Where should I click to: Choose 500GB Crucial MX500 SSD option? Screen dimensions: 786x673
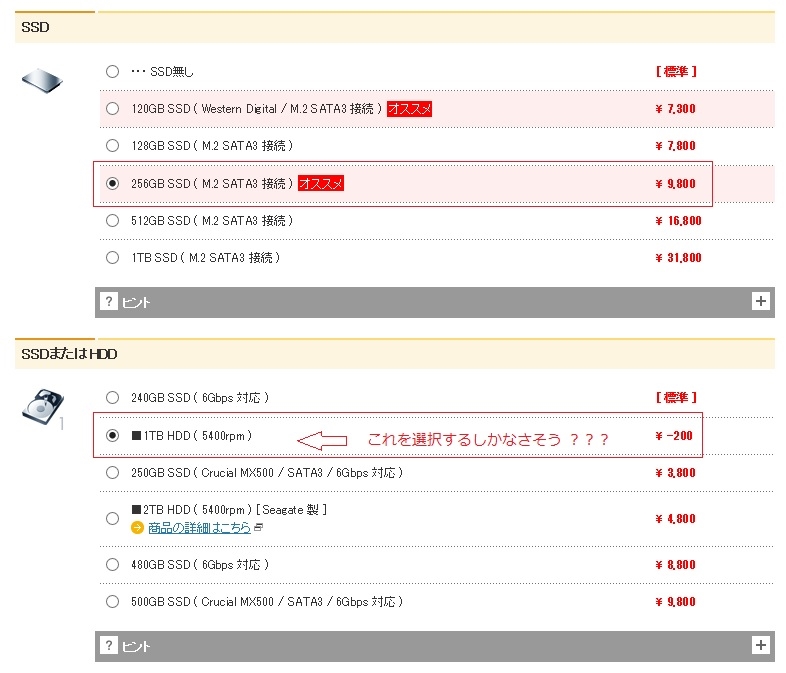[x=112, y=602]
